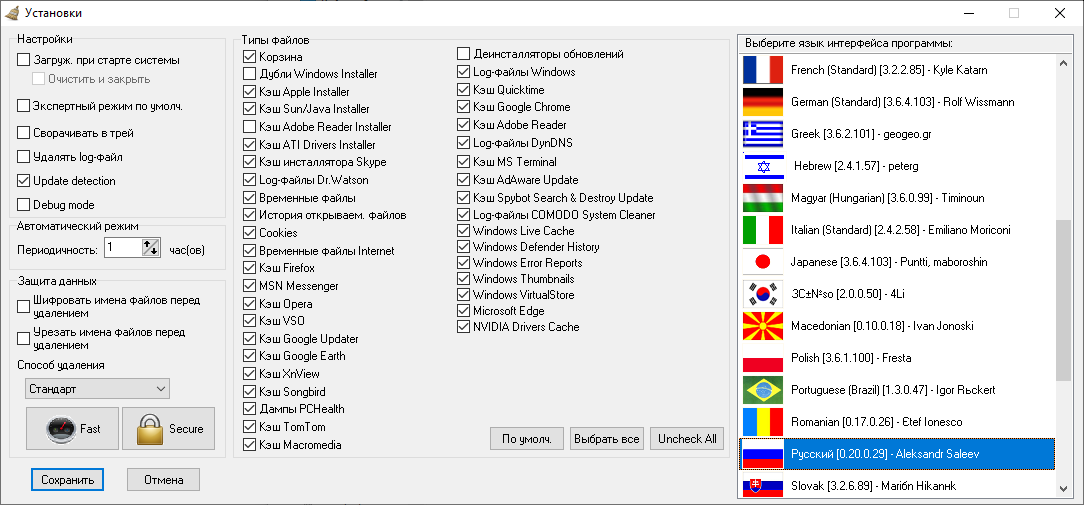Image resolution: width=1084 pixels, height=505 pixels.
Task: Disable Update detection checkbox
Action: [x=24, y=181]
